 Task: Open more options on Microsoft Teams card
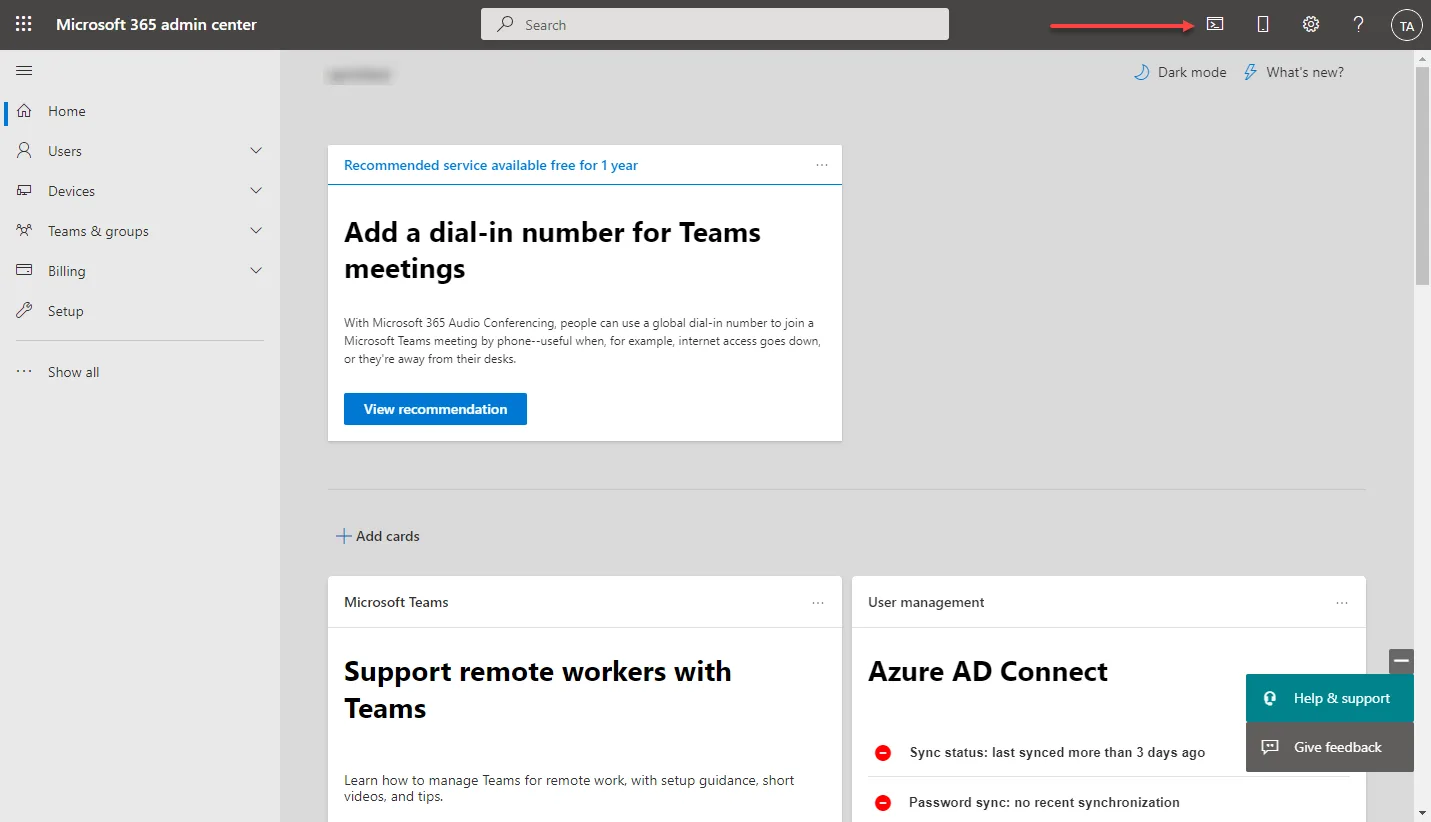[818, 603]
